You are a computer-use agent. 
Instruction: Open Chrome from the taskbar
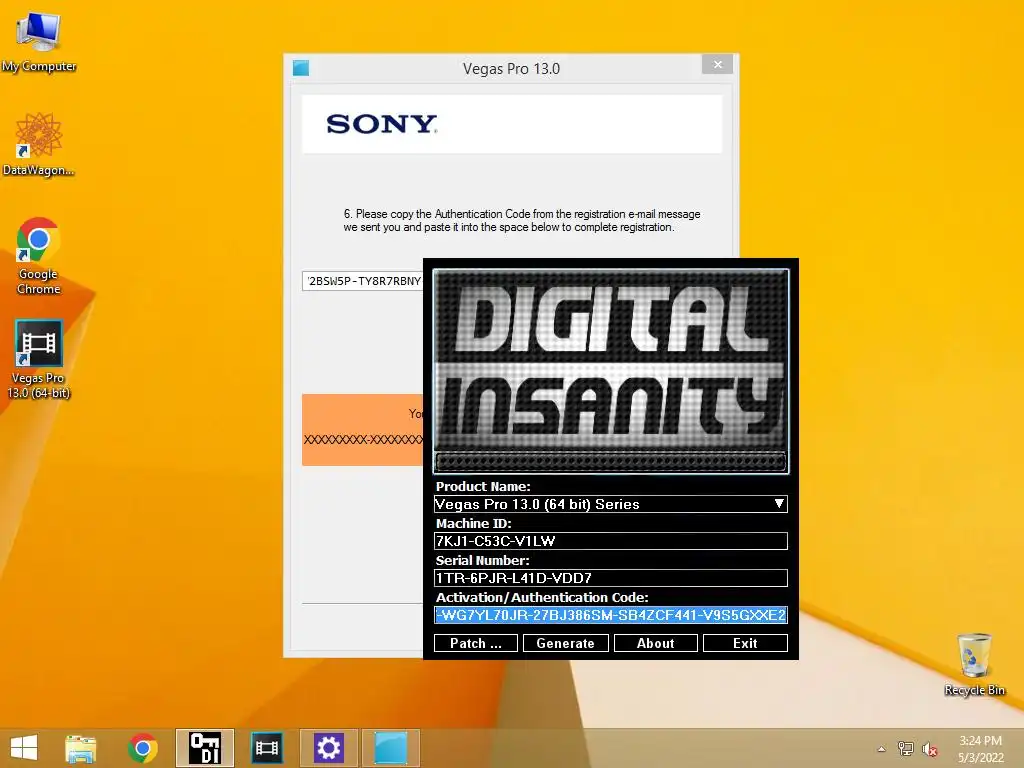click(x=143, y=748)
